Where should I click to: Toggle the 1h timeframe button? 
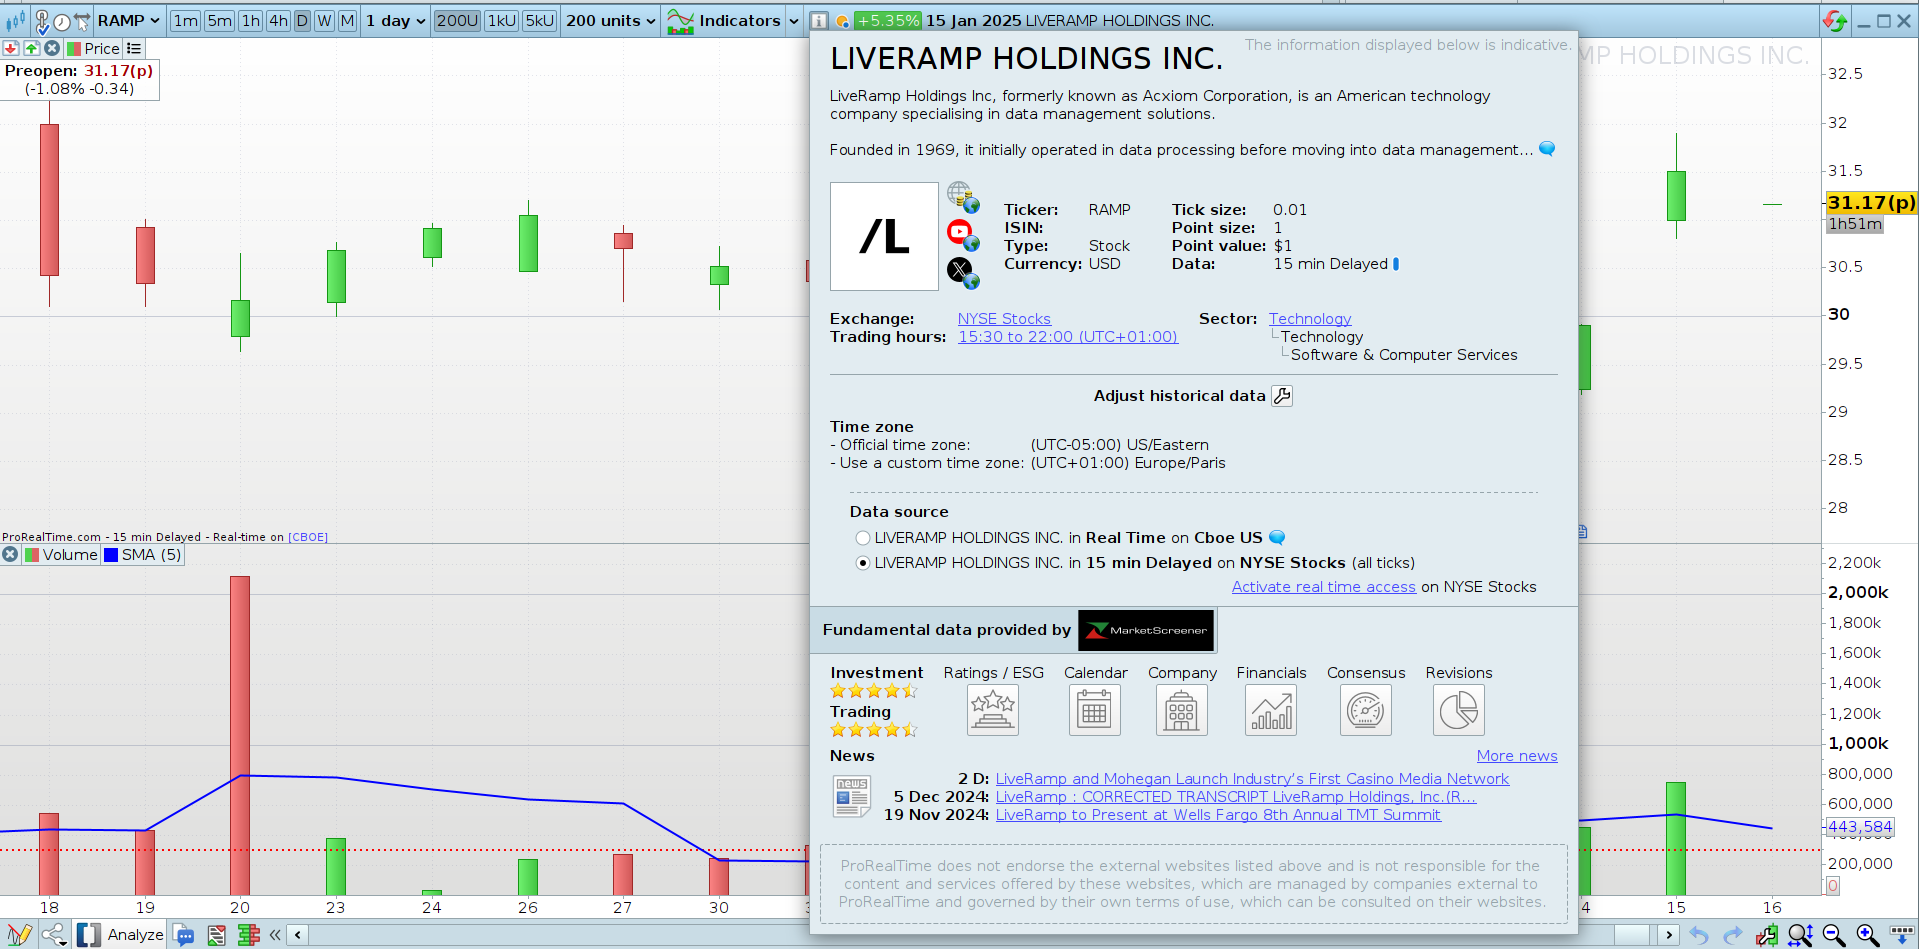[x=251, y=21]
